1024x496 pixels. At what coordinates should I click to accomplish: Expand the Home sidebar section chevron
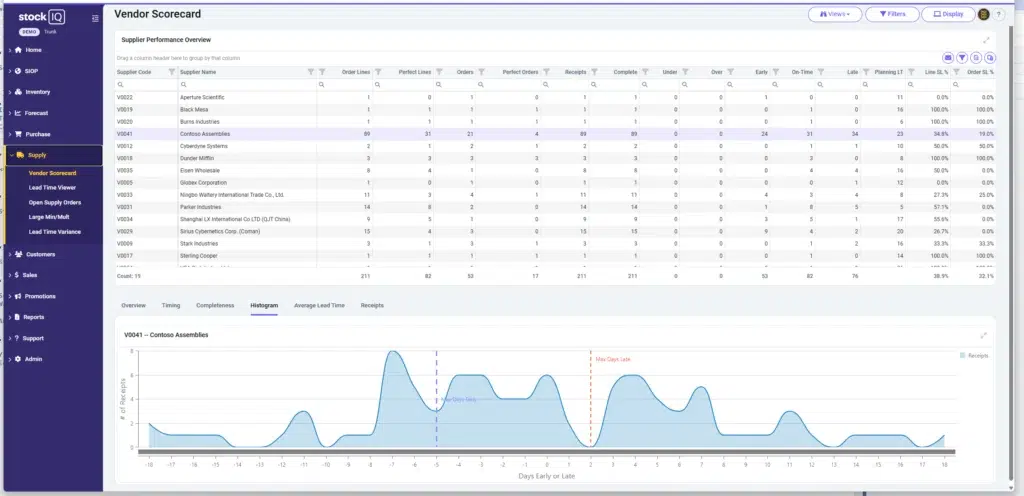click(10, 50)
